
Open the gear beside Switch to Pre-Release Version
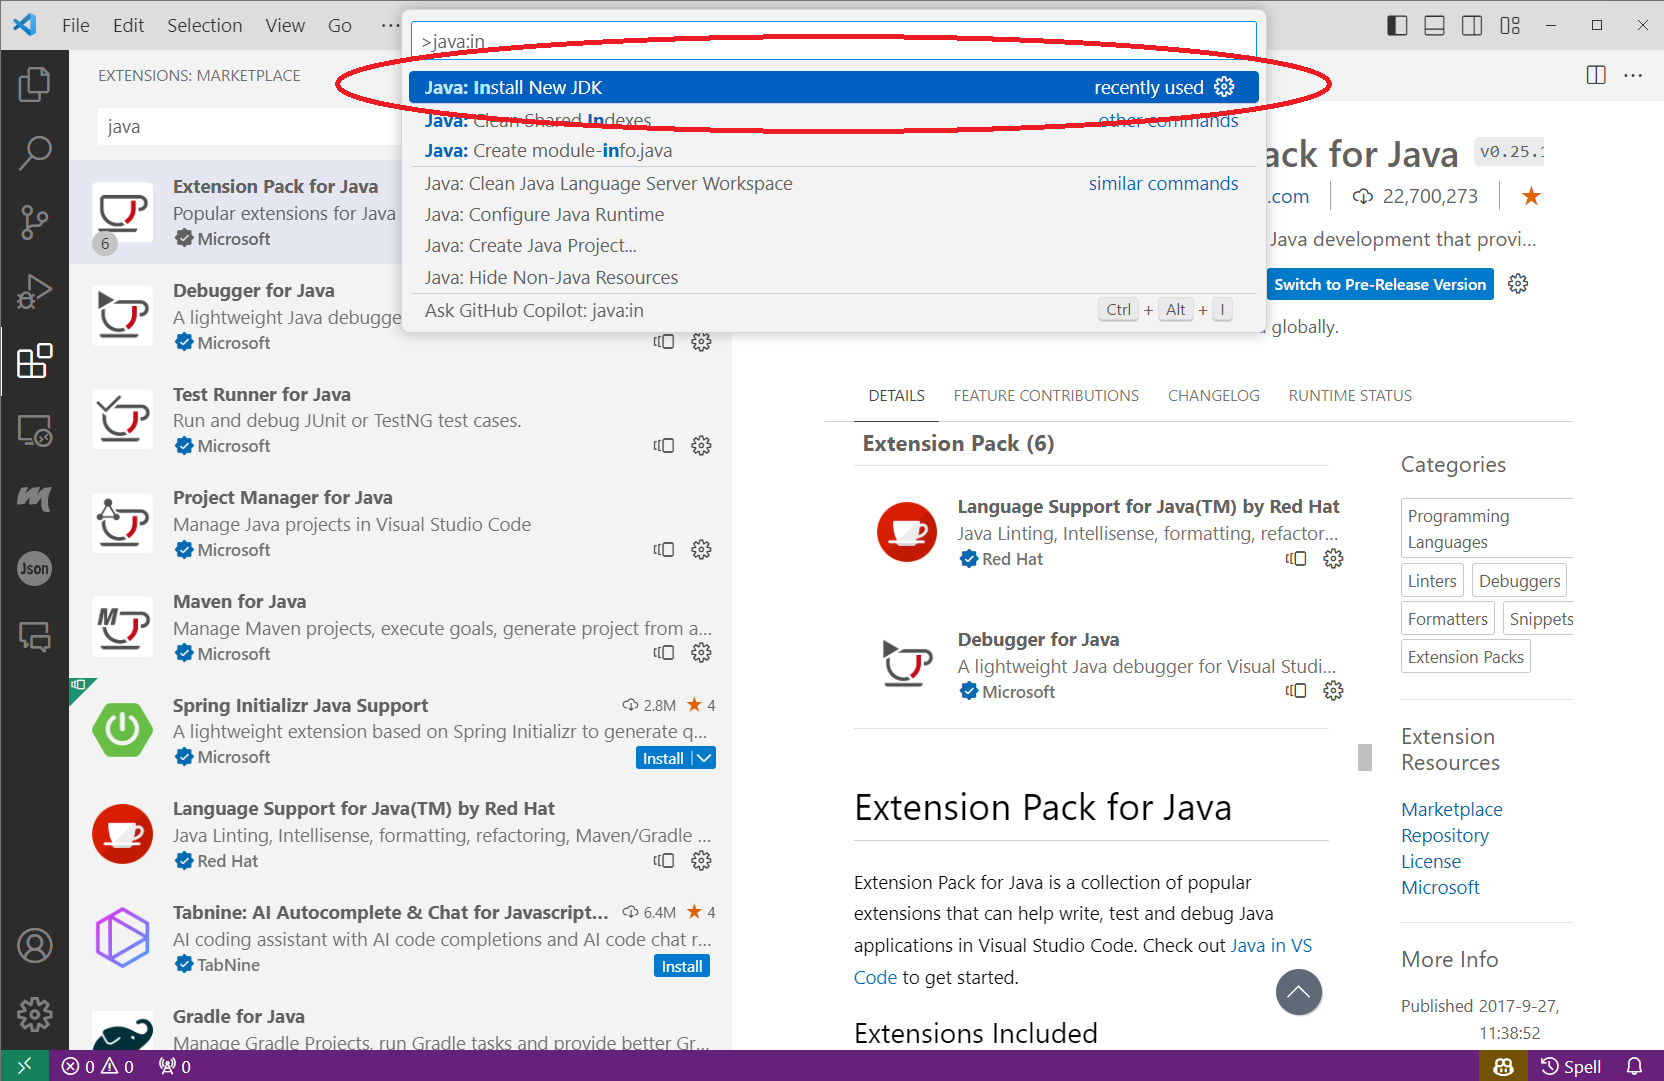click(x=1518, y=284)
